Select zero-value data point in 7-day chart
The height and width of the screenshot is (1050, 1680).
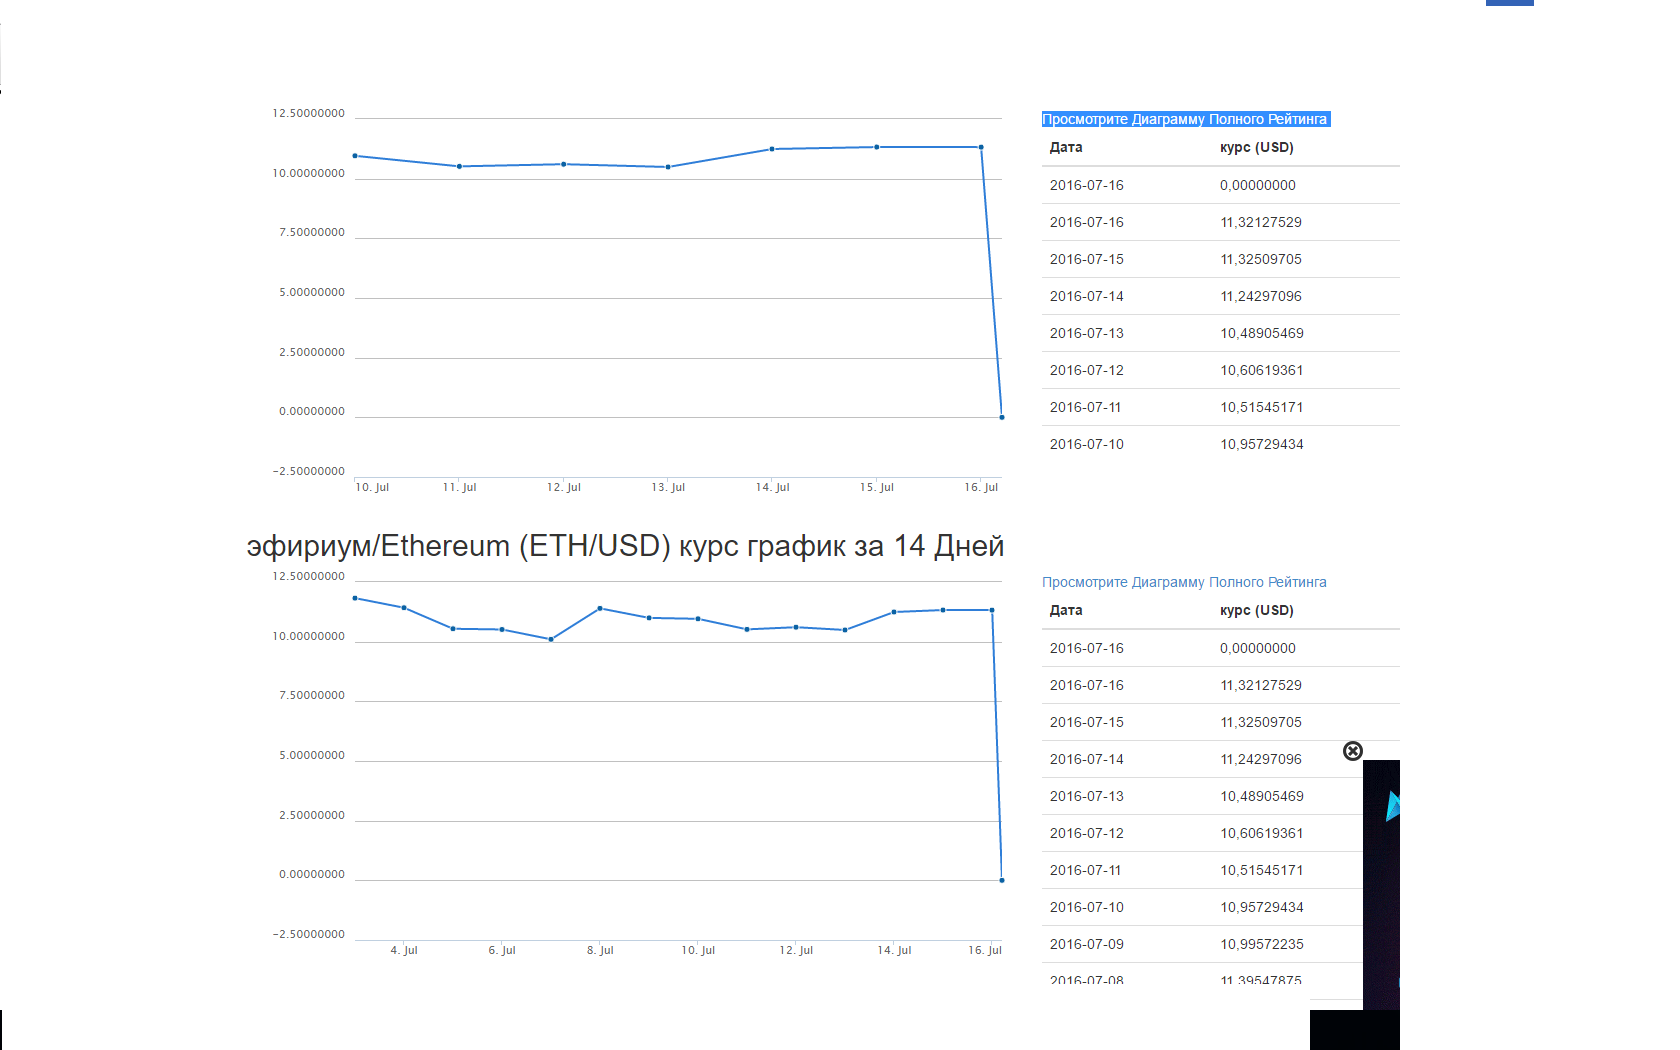click(1002, 417)
